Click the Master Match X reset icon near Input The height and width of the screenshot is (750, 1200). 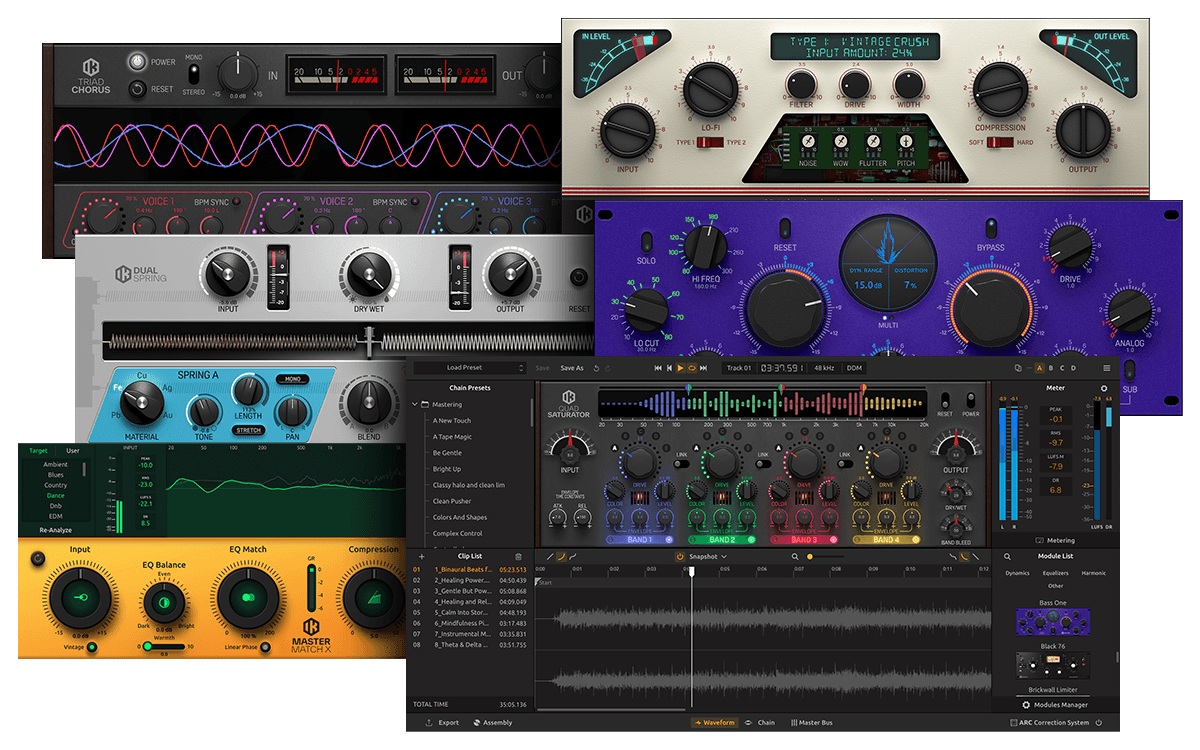tap(39, 557)
